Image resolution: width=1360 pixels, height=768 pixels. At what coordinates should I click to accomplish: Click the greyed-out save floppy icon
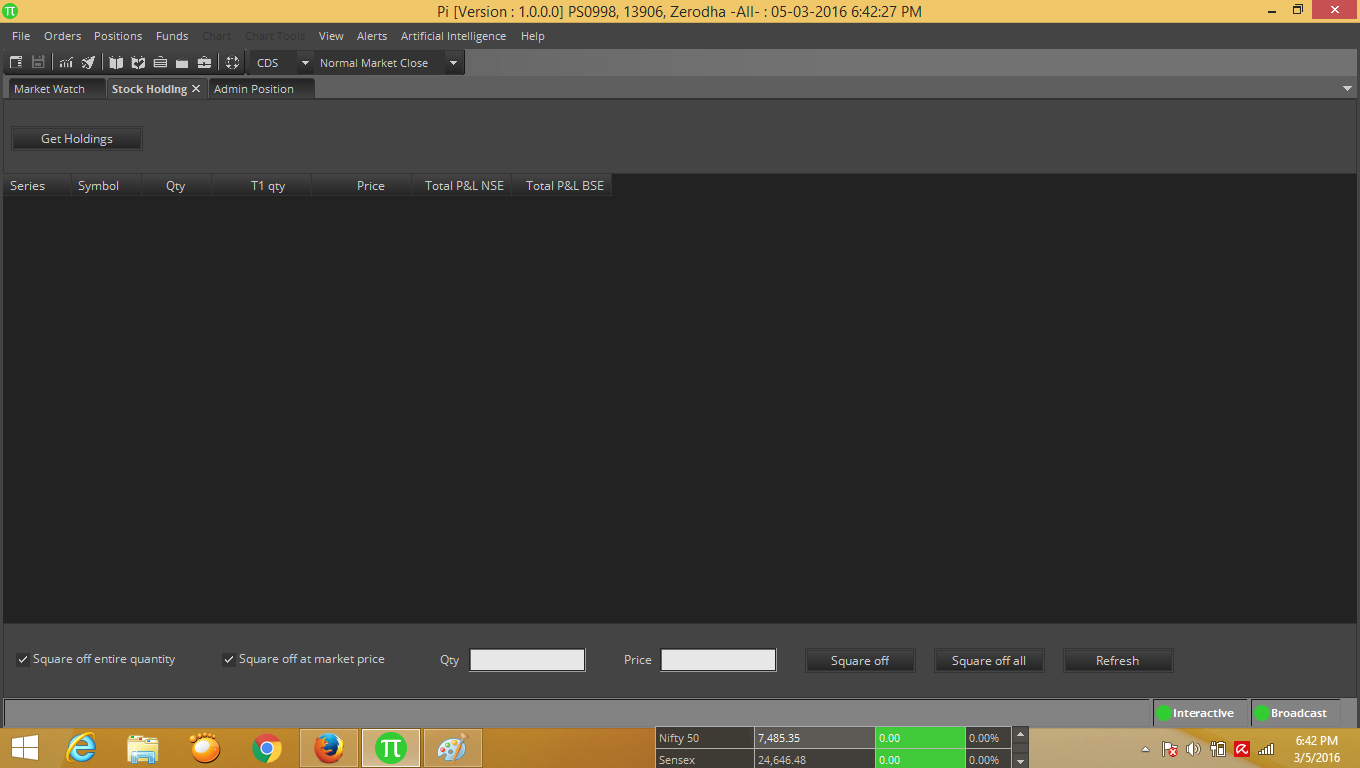38,63
